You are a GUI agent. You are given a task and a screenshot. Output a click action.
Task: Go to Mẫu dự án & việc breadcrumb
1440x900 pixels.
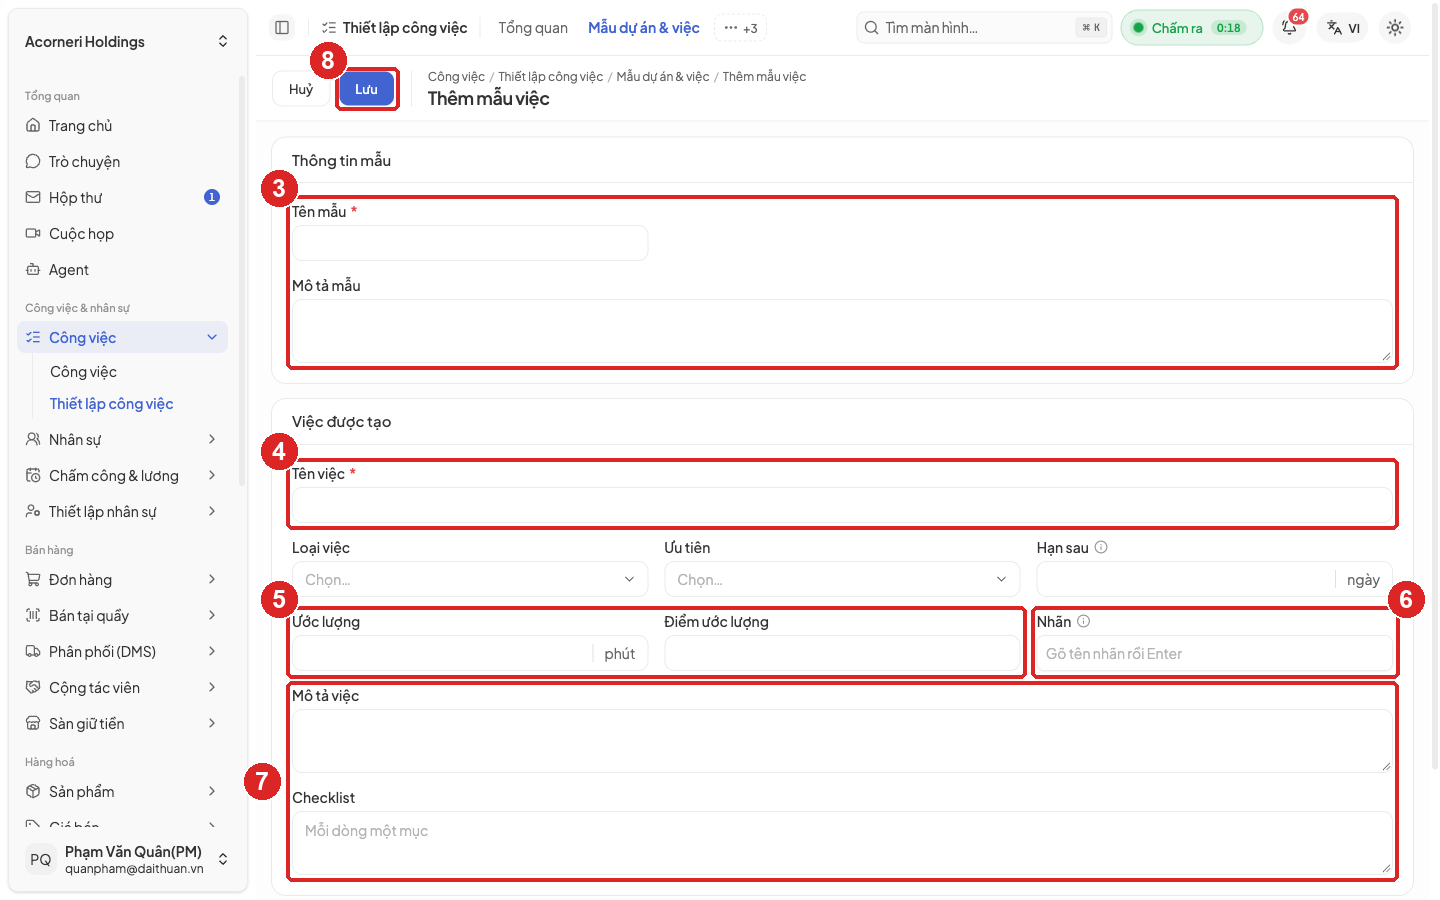click(x=663, y=77)
